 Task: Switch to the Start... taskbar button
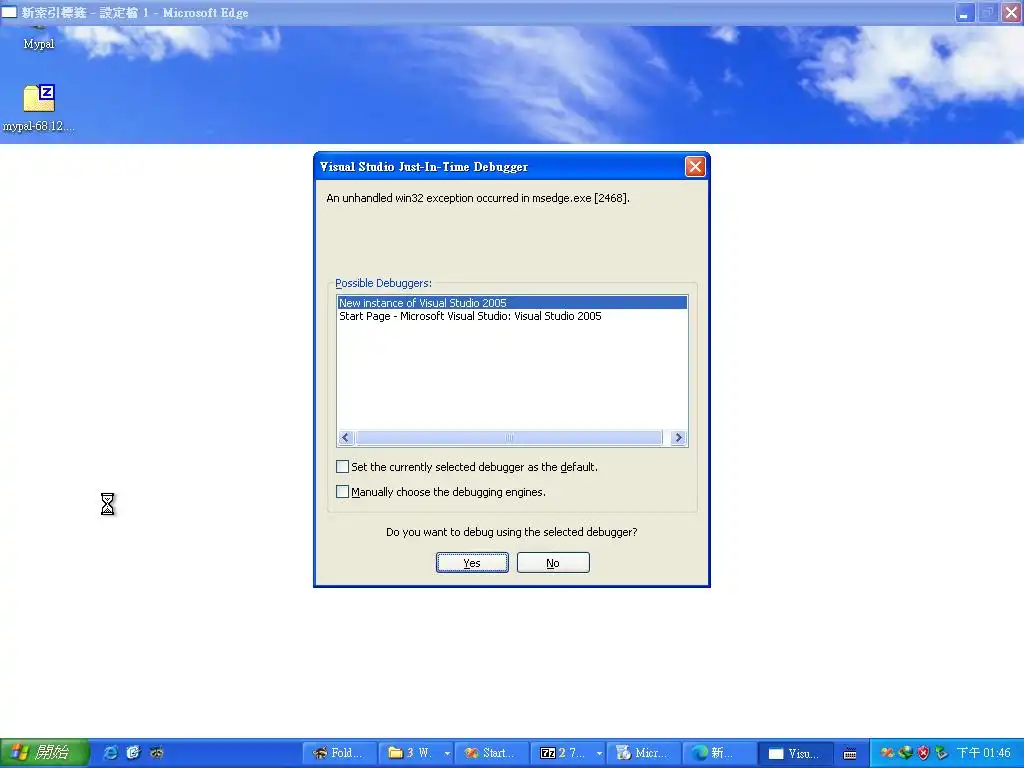tap(492, 753)
